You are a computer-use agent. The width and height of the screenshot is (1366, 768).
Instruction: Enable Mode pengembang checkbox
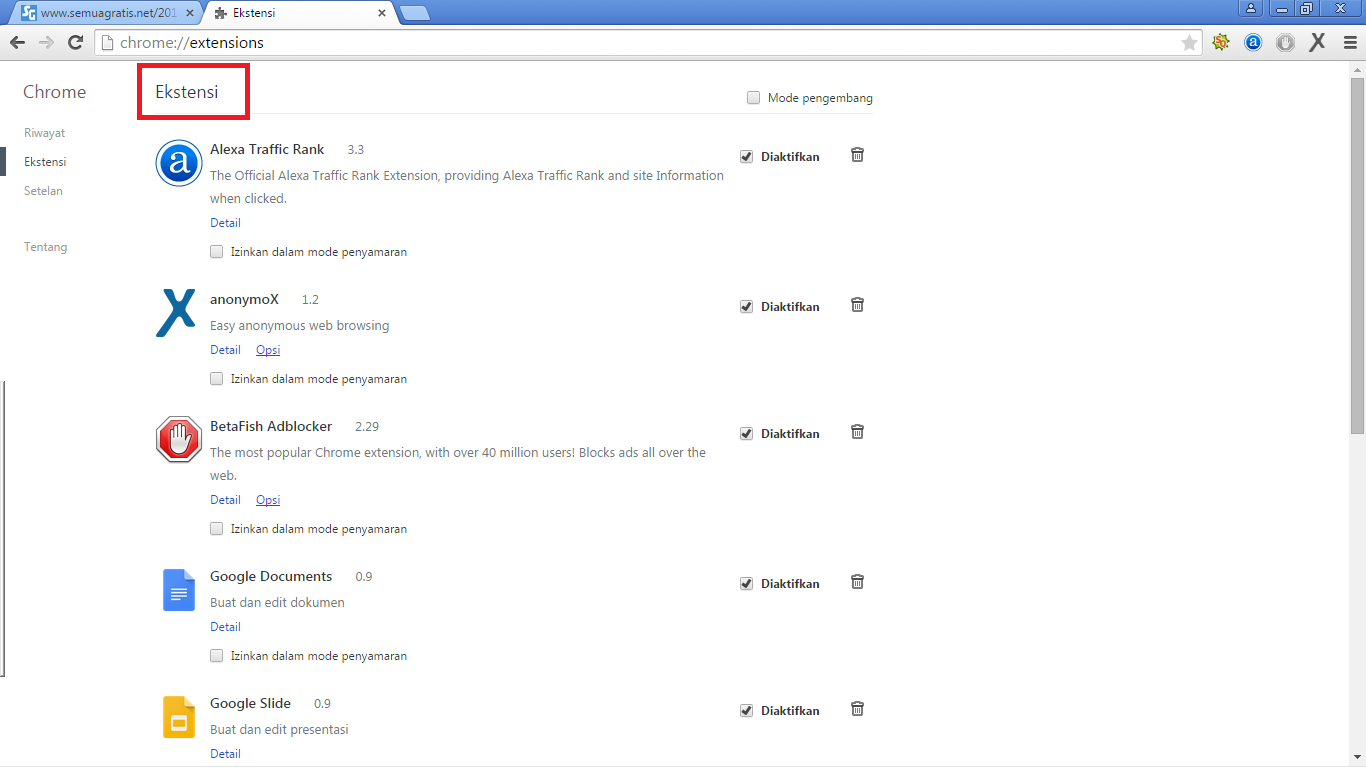[x=754, y=98]
